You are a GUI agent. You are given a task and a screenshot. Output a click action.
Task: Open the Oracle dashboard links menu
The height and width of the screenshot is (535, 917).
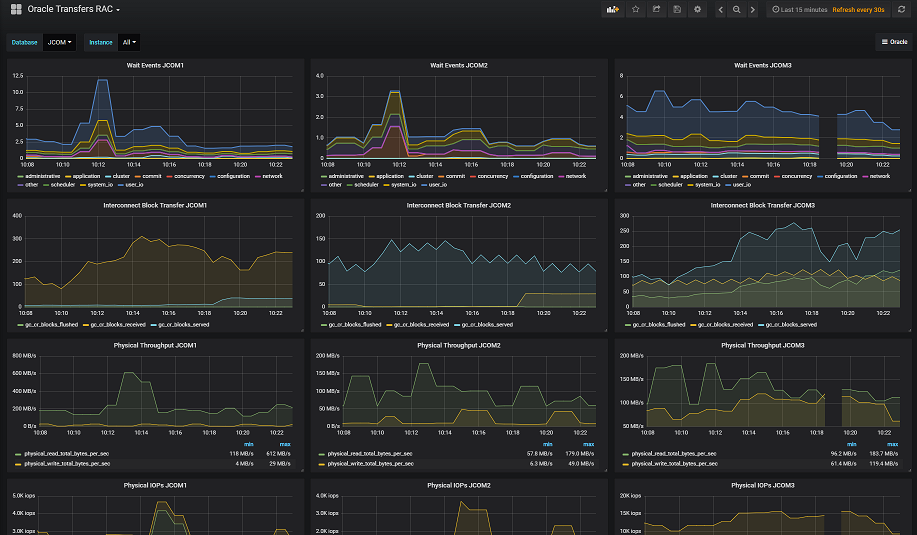pos(894,42)
